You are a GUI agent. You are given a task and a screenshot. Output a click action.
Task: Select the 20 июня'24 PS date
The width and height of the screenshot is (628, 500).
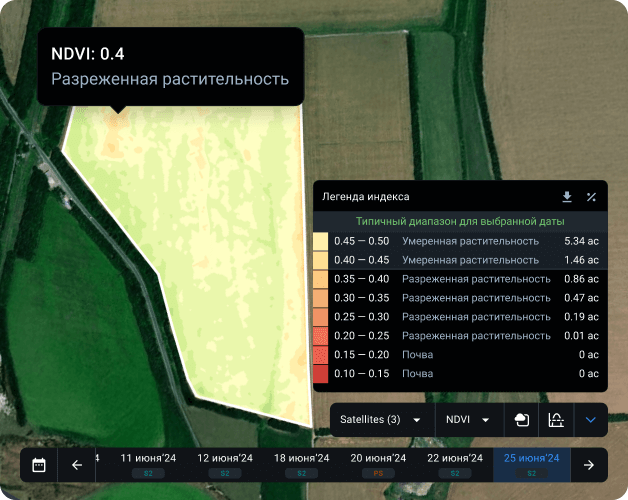[378, 465]
